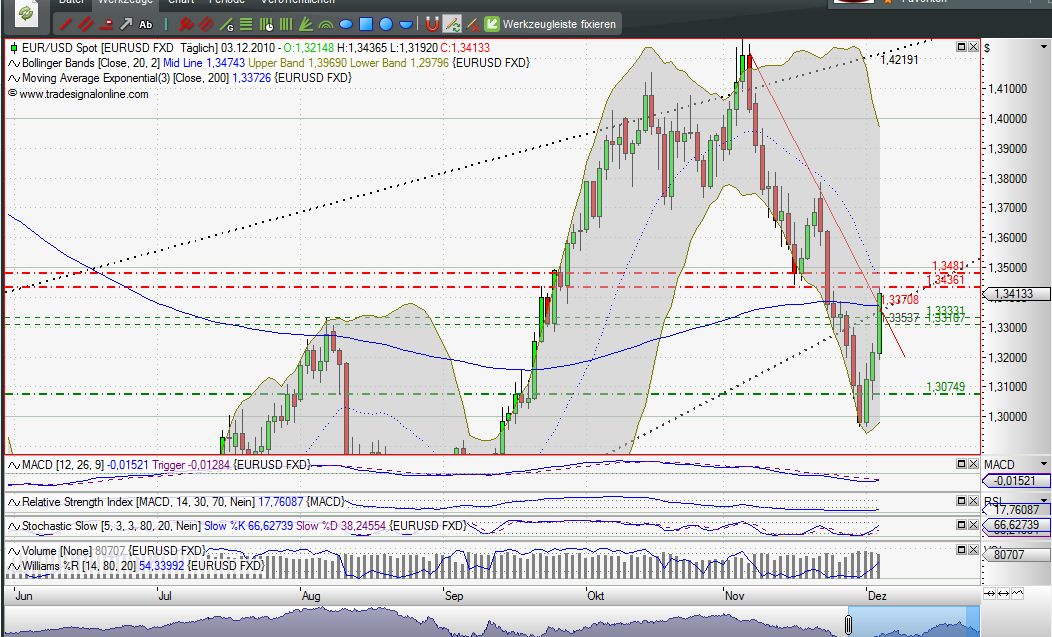Close the Stochastic Slow pane

973,525
